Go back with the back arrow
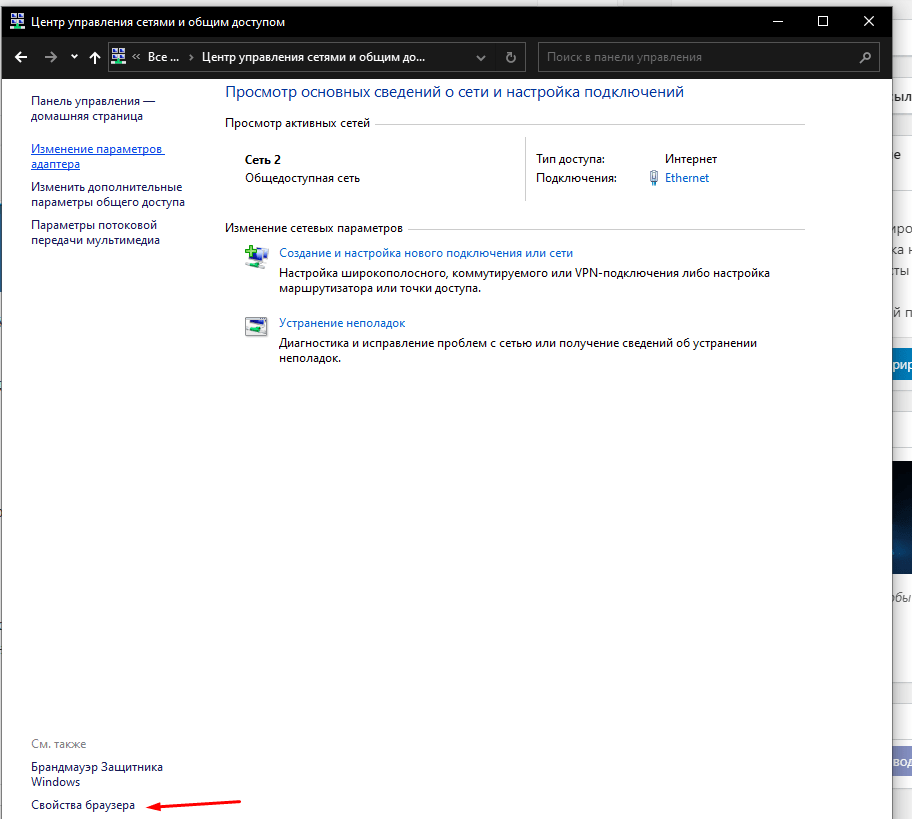The height and width of the screenshot is (819, 912). (x=21, y=58)
